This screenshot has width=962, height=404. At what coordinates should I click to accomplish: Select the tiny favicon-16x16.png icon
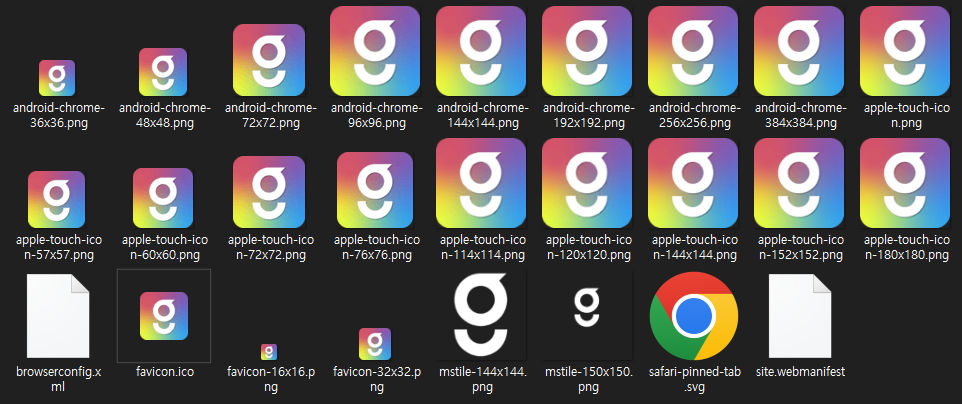[269, 352]
